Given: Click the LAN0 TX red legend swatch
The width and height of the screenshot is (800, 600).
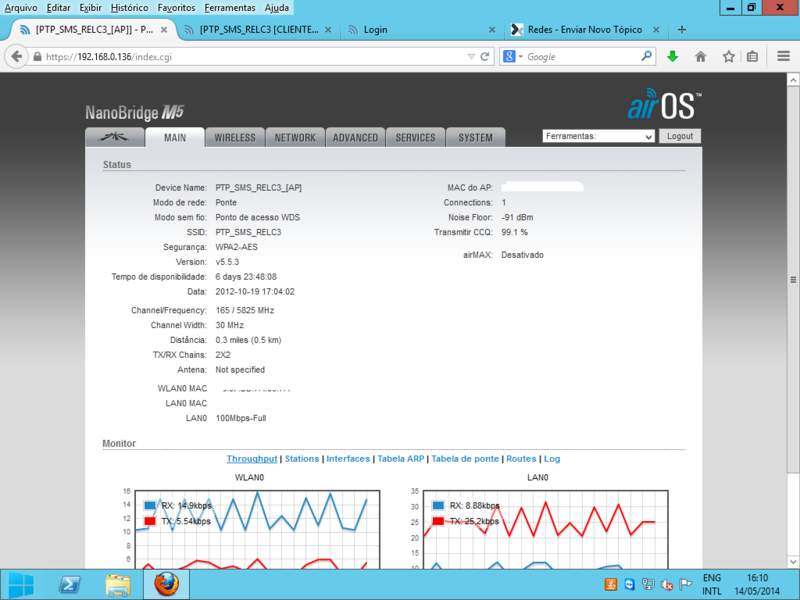Looking at the screenshot, I should [438, 521].
